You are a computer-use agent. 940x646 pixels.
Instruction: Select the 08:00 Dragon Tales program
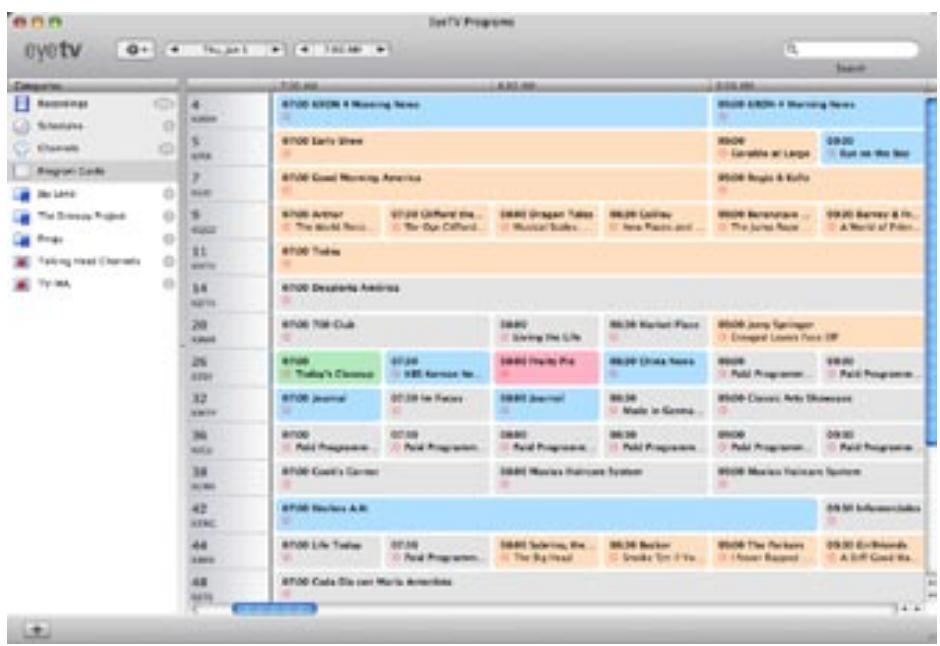point(547,221)
